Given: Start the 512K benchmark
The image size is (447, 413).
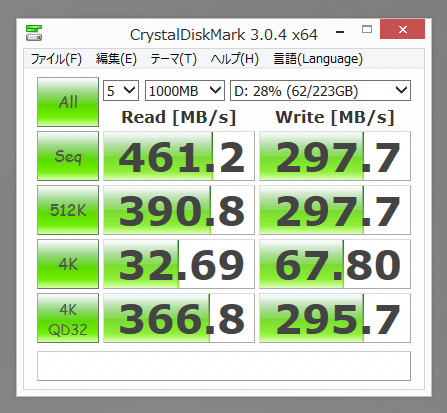Looking at the screenshot, I should tap(68, 210).
